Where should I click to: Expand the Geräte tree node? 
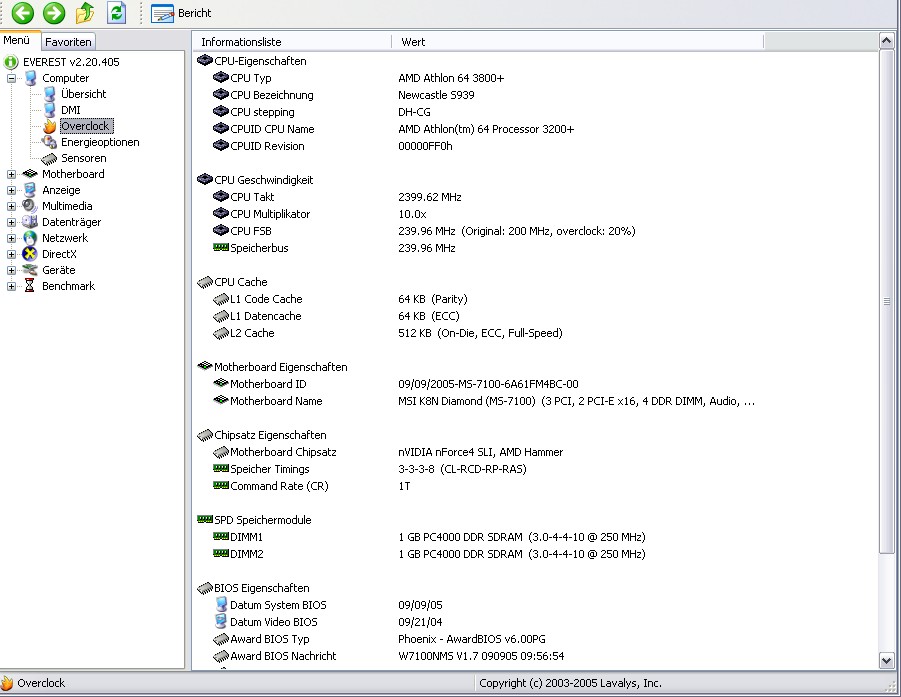pos(11,270)
